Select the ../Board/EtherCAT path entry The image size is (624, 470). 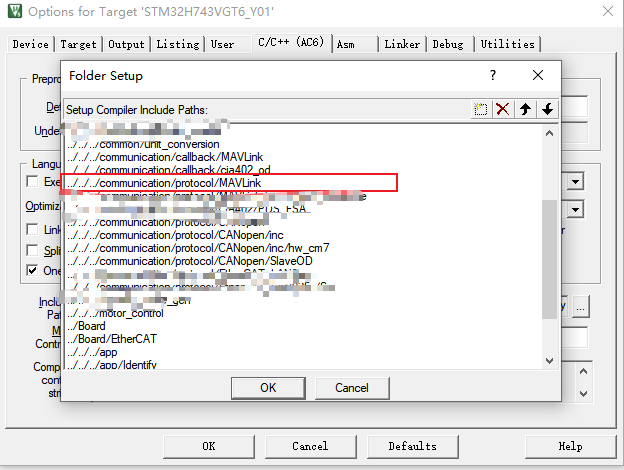(x=112, y=339)
